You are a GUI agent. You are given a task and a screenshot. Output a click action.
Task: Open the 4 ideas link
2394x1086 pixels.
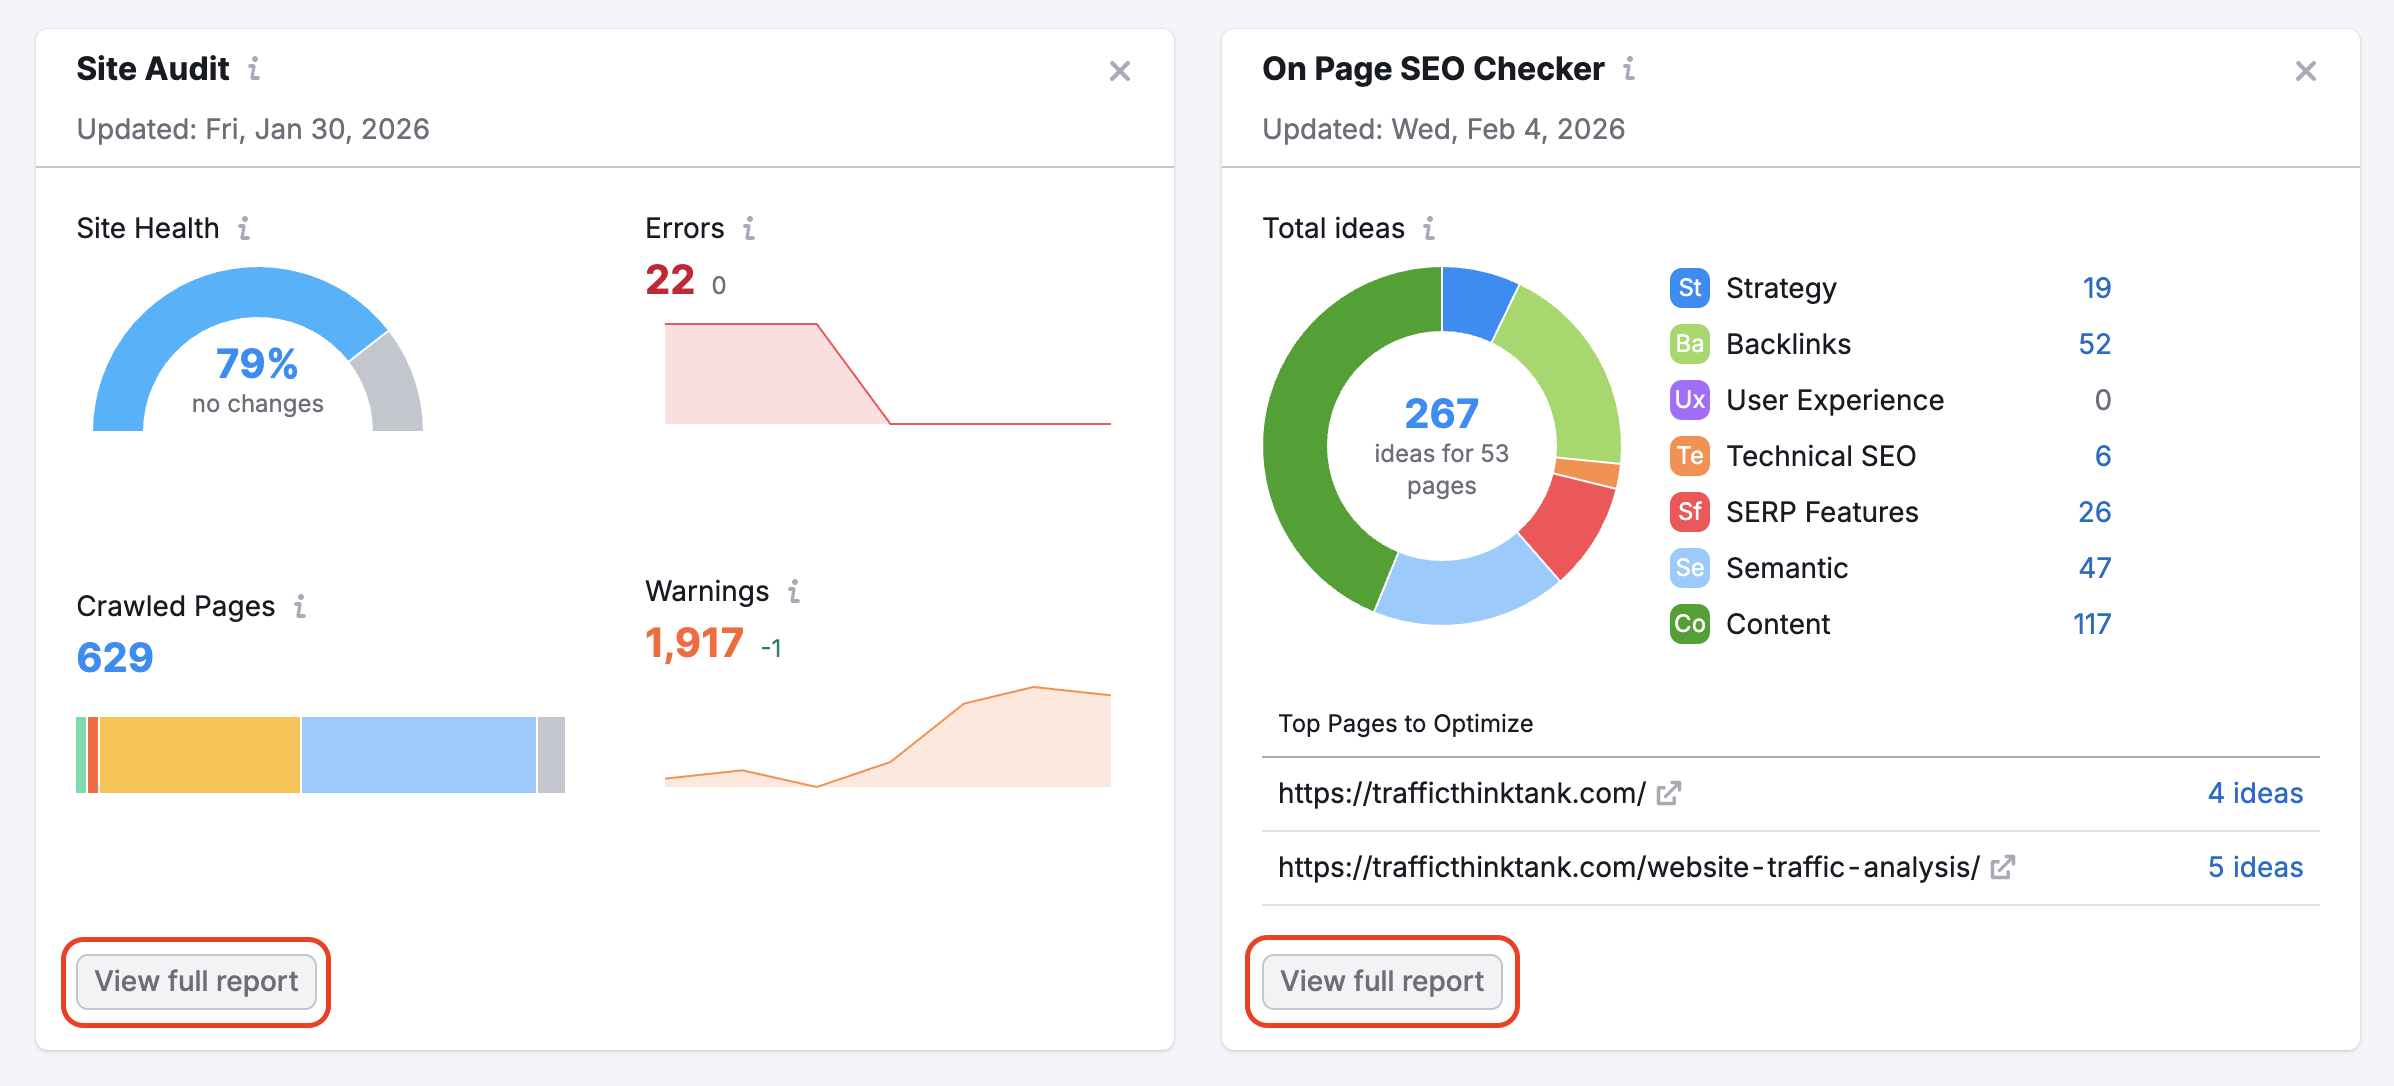point(2256,793)
